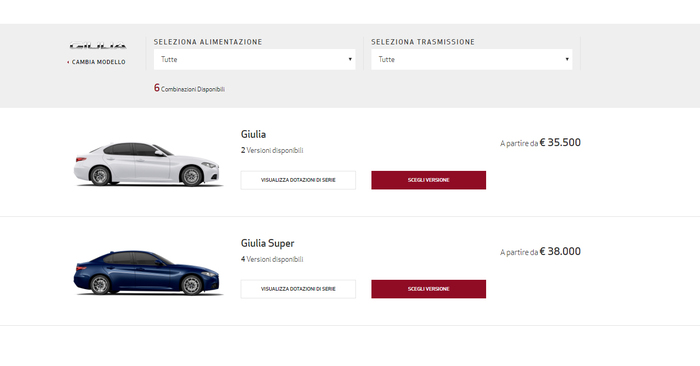
Task: Open the Seleziona Trasmissione dropdown
Action: coord(472,59)
